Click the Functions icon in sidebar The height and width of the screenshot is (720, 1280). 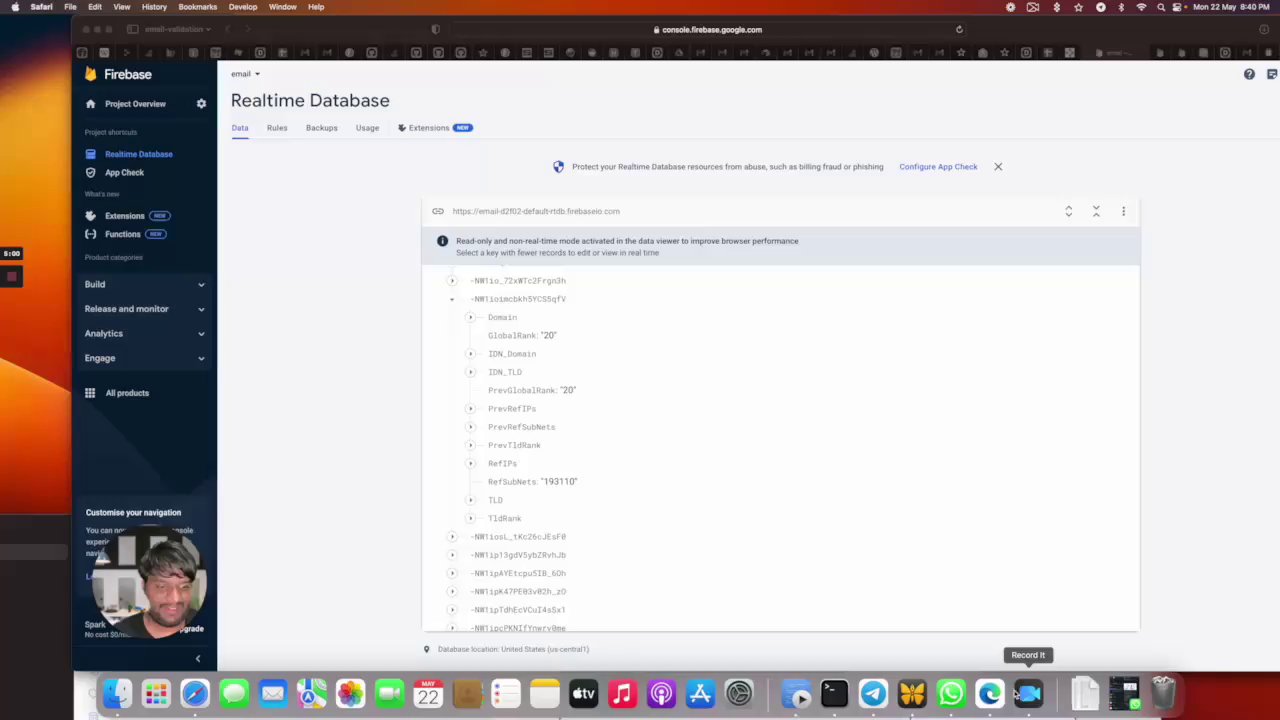coord(91,234)
